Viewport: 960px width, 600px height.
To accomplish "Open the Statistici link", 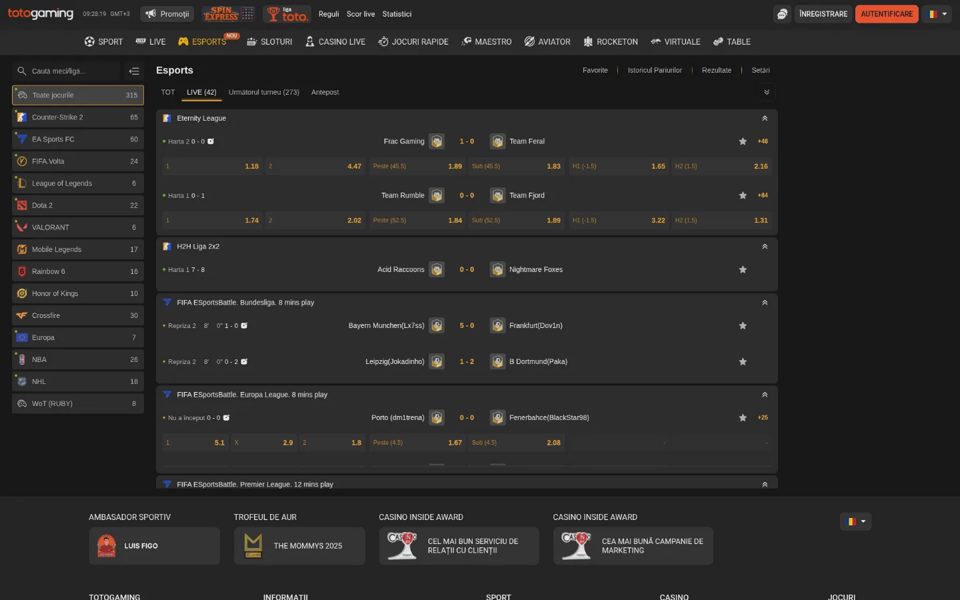I will coord(397,14).
